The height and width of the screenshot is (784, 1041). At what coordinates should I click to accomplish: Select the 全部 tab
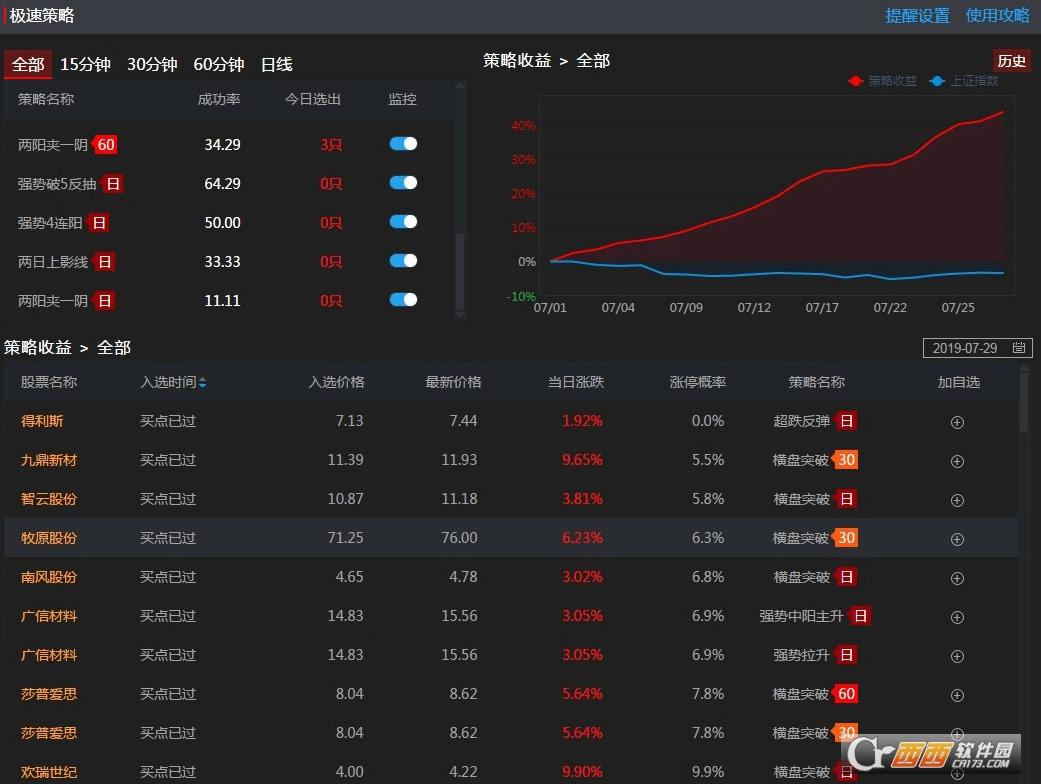point(28,64)
